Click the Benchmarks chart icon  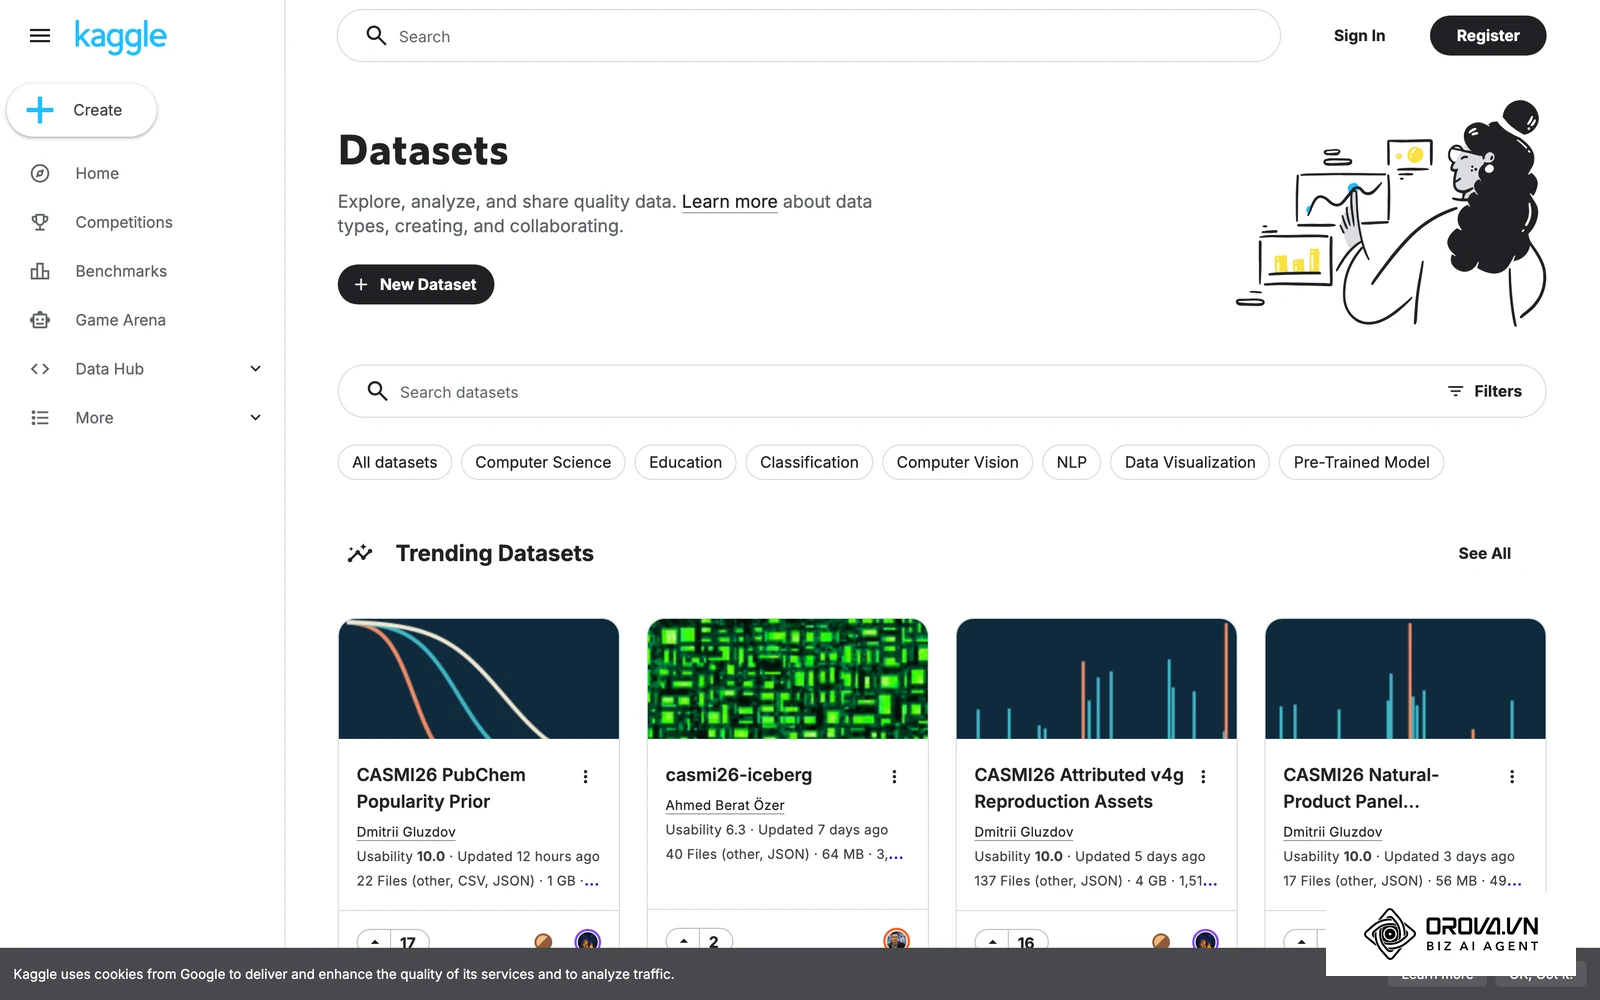pyautogui.click(x=40, y=271)
